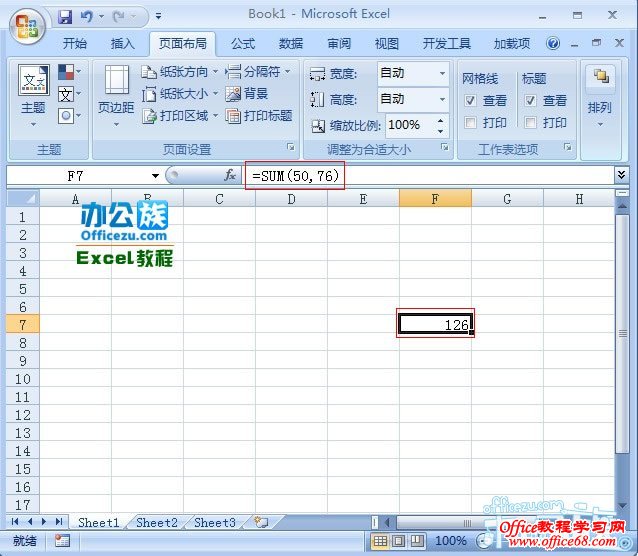Open Print Titles (打印标题)
Screen dimensions: 638x556
259,116
